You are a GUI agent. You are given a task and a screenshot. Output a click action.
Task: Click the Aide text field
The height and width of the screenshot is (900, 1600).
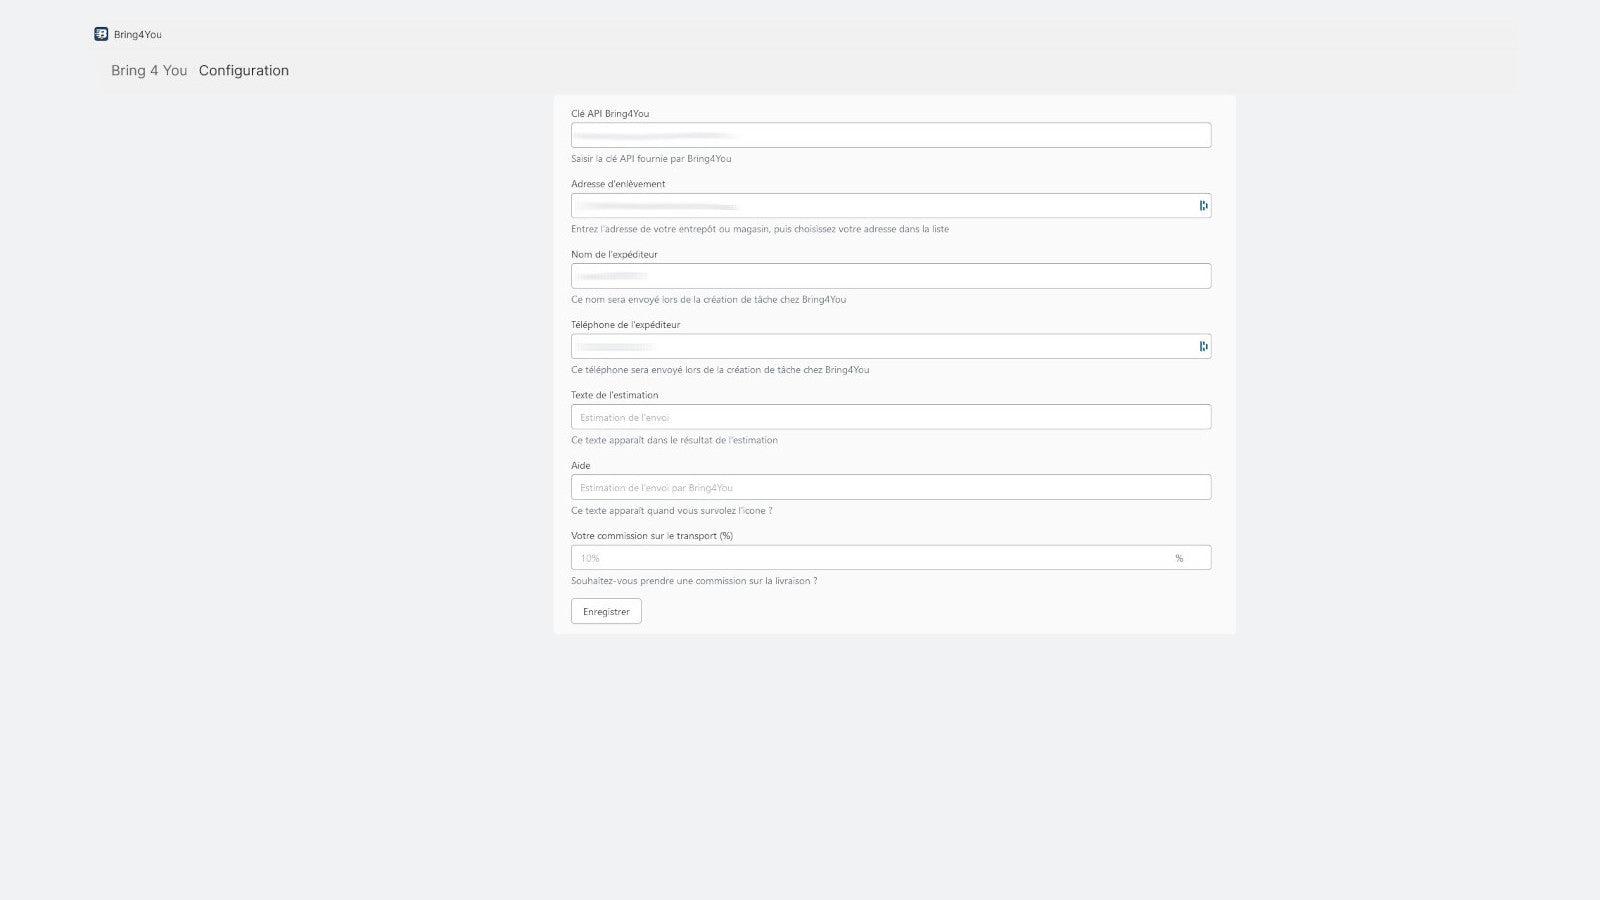890,487
